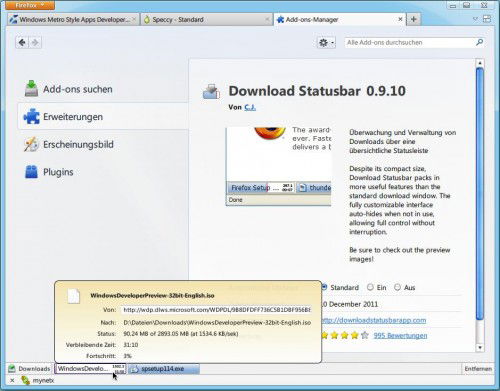Select the Standard update radio button
The image size is (500, 391).
click(324, 287)
